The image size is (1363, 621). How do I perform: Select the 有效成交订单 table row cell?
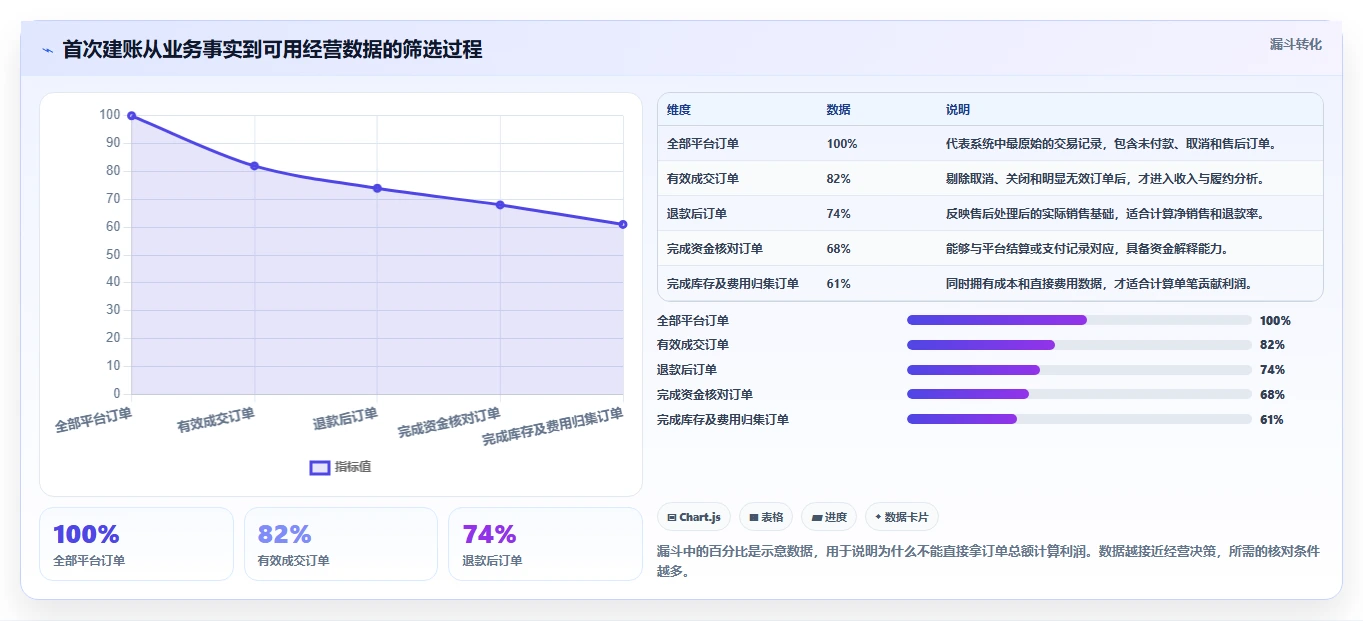click(703, 179)
